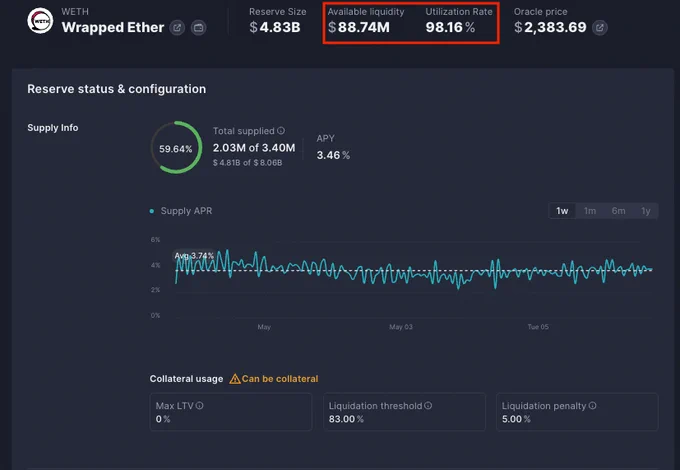
Task: Click the $4.81B of $8.06B text
Action: coord(247,163)
